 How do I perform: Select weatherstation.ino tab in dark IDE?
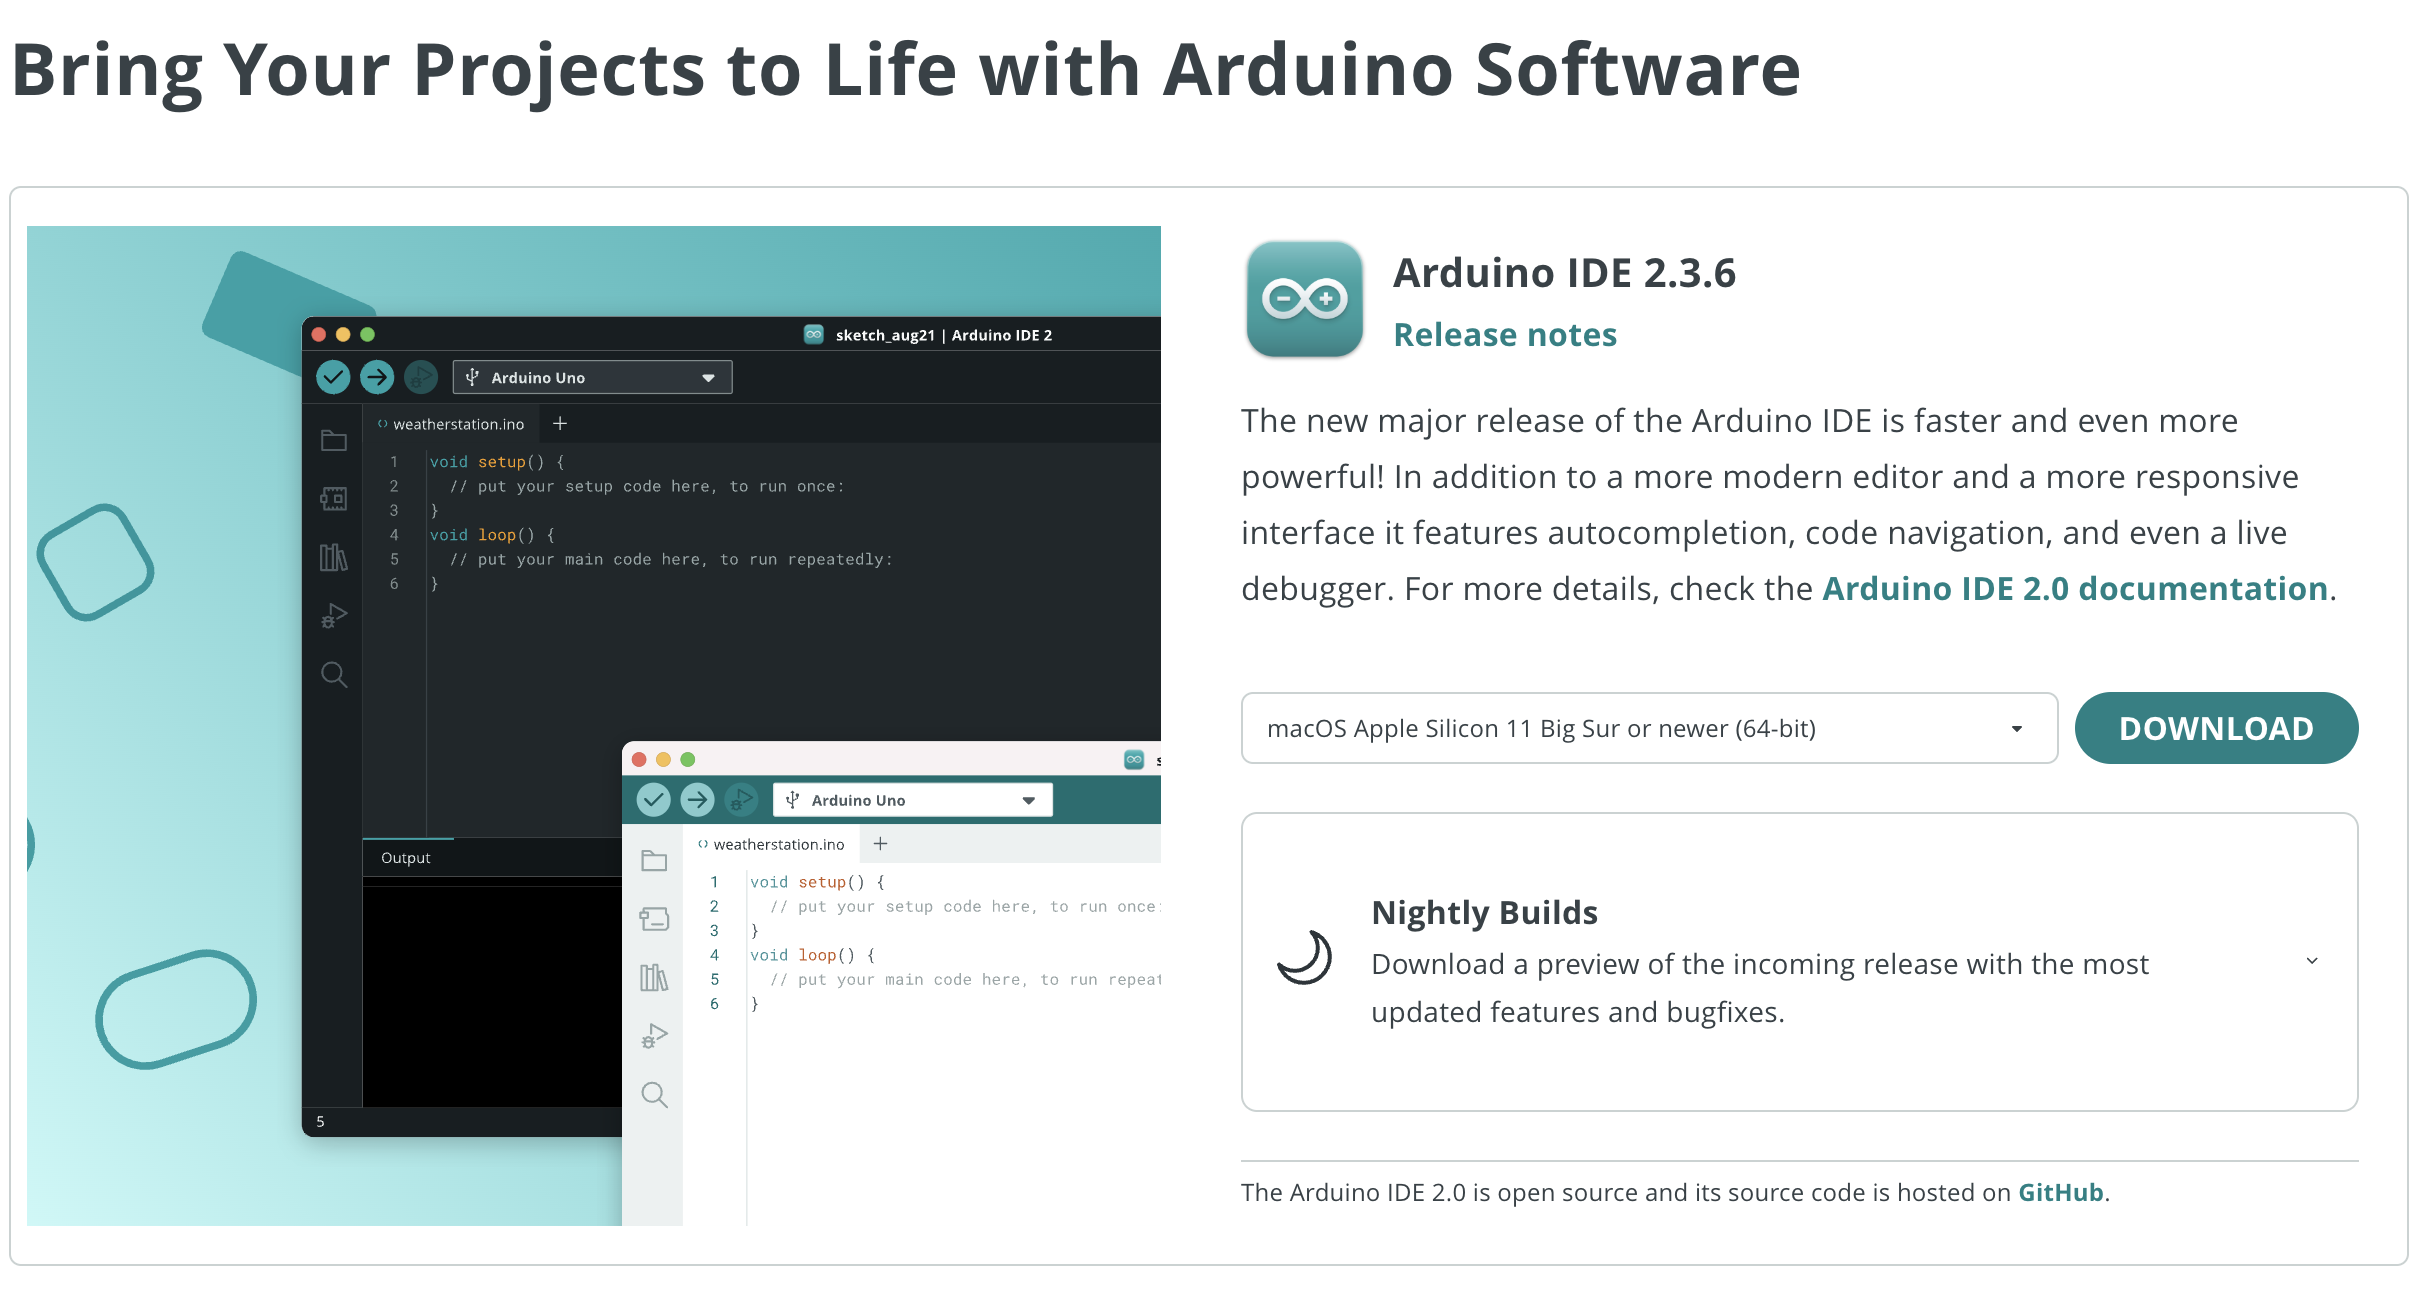click(457, 424)
